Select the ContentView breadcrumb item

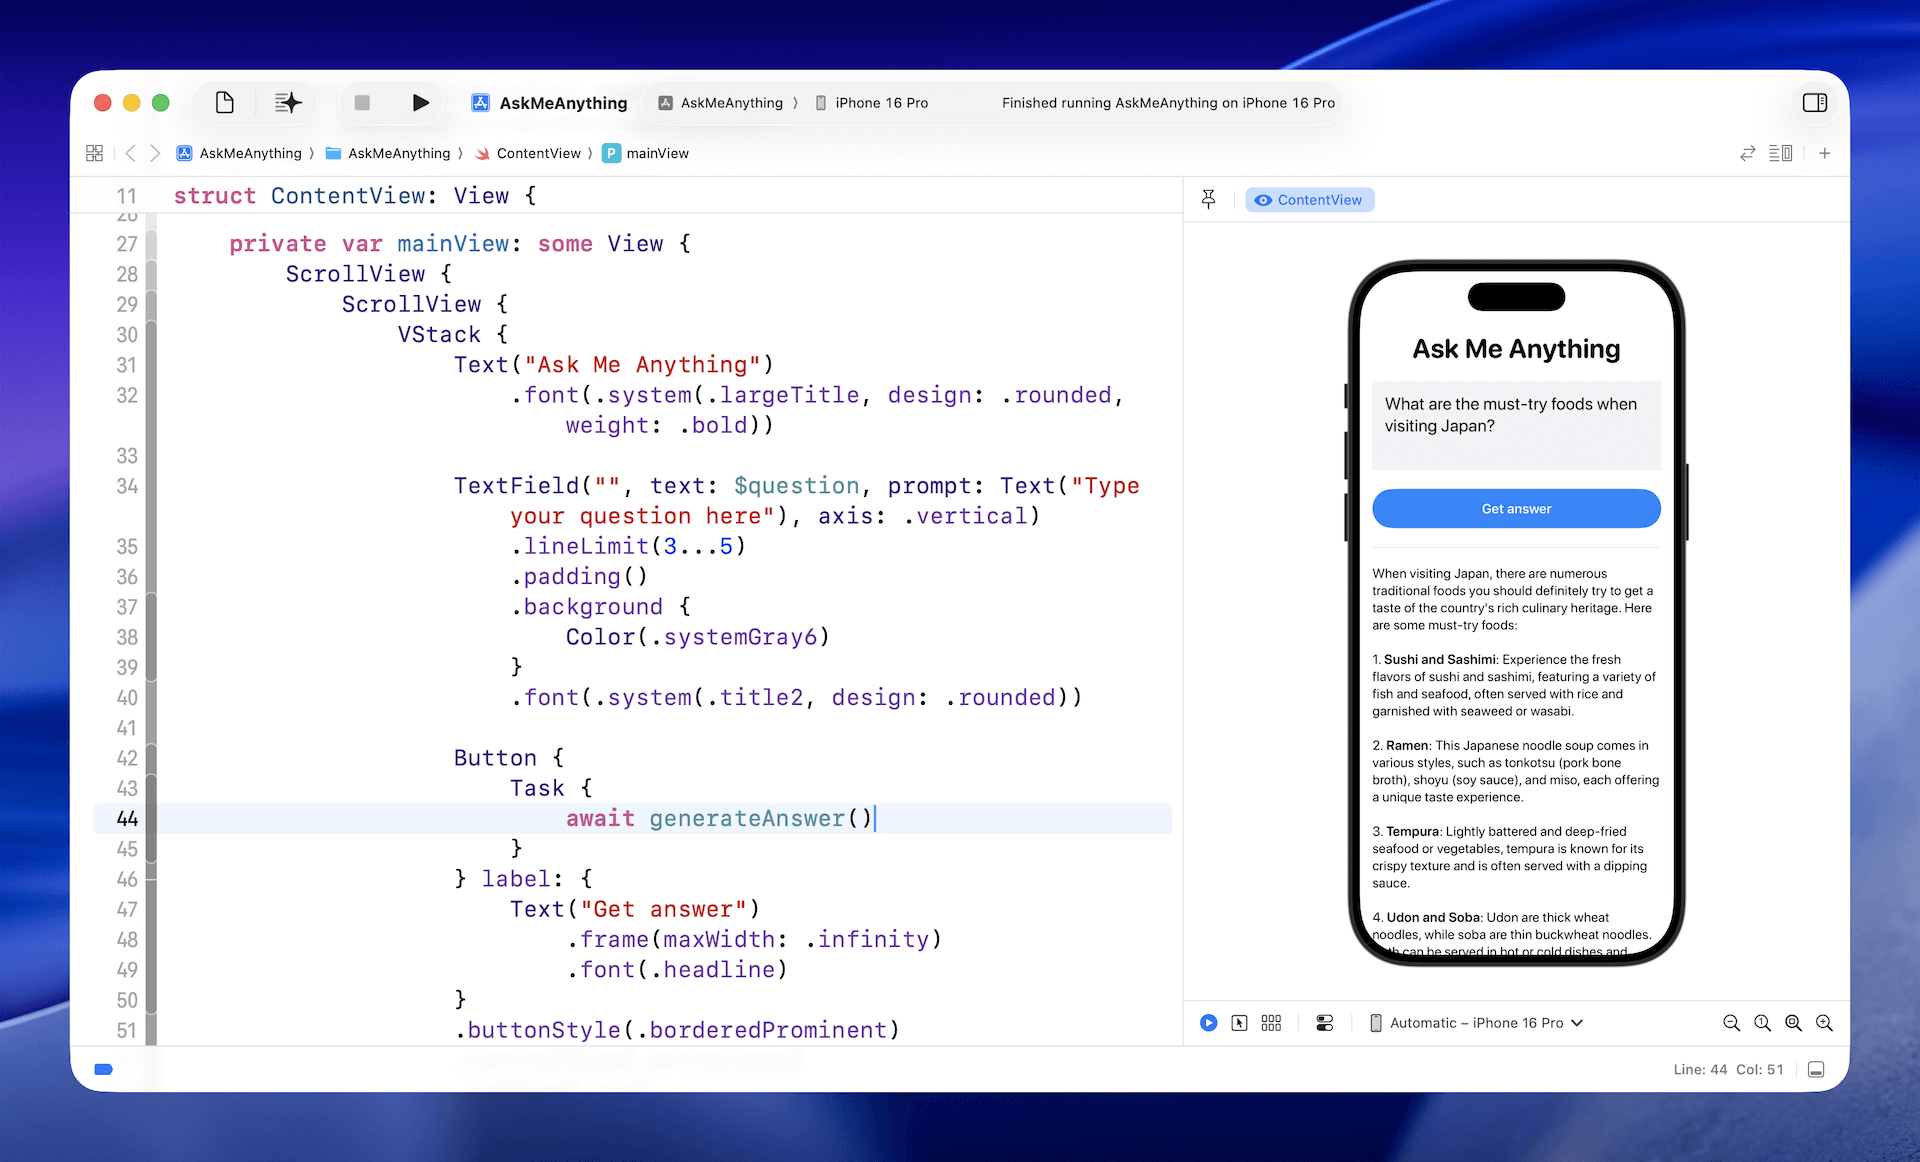tap(538, 153)
